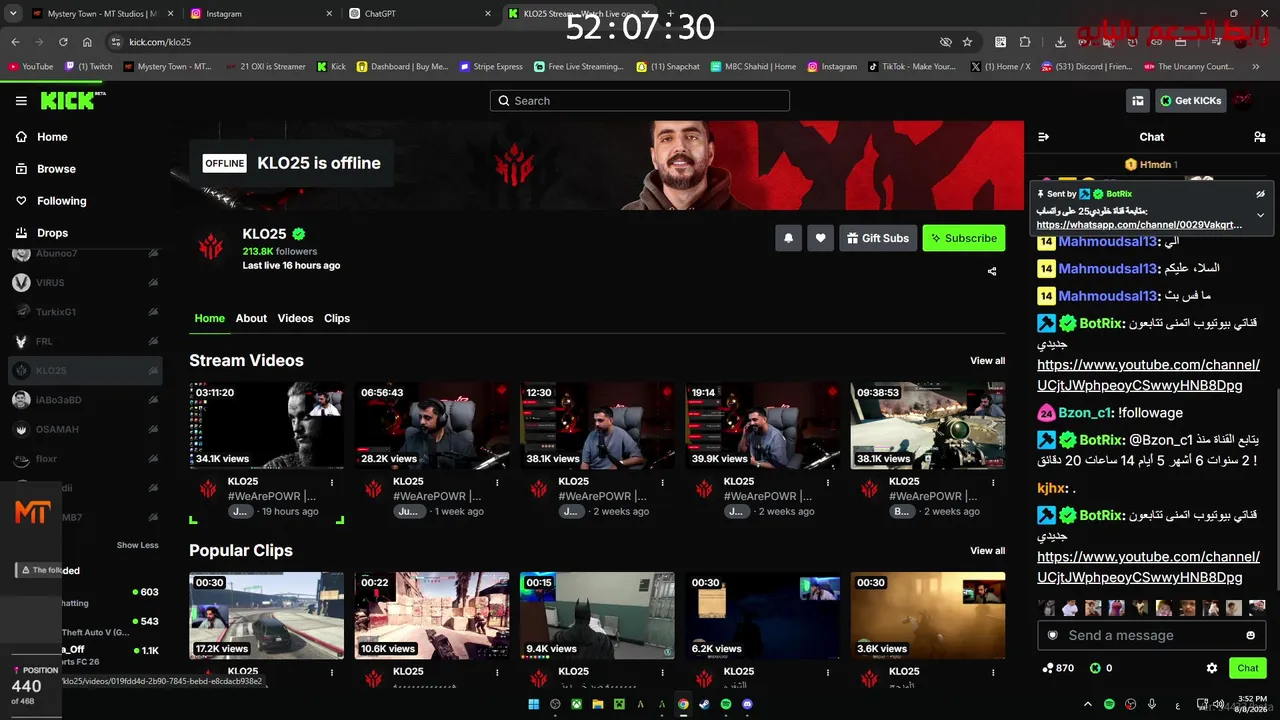This screenshot has height=720, width=1280.
Task: Open the Kick hamburger sidebar menu
Action: (21, 101)
